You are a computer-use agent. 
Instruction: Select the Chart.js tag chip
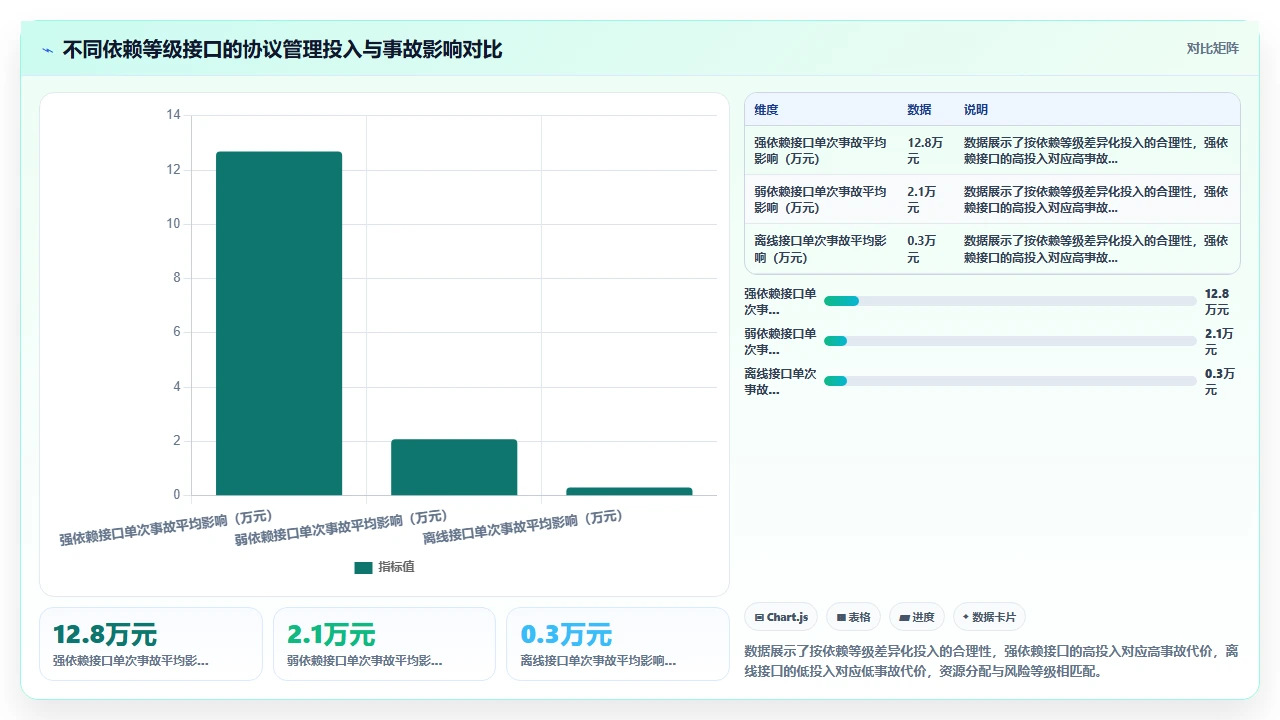coord(782,617)
